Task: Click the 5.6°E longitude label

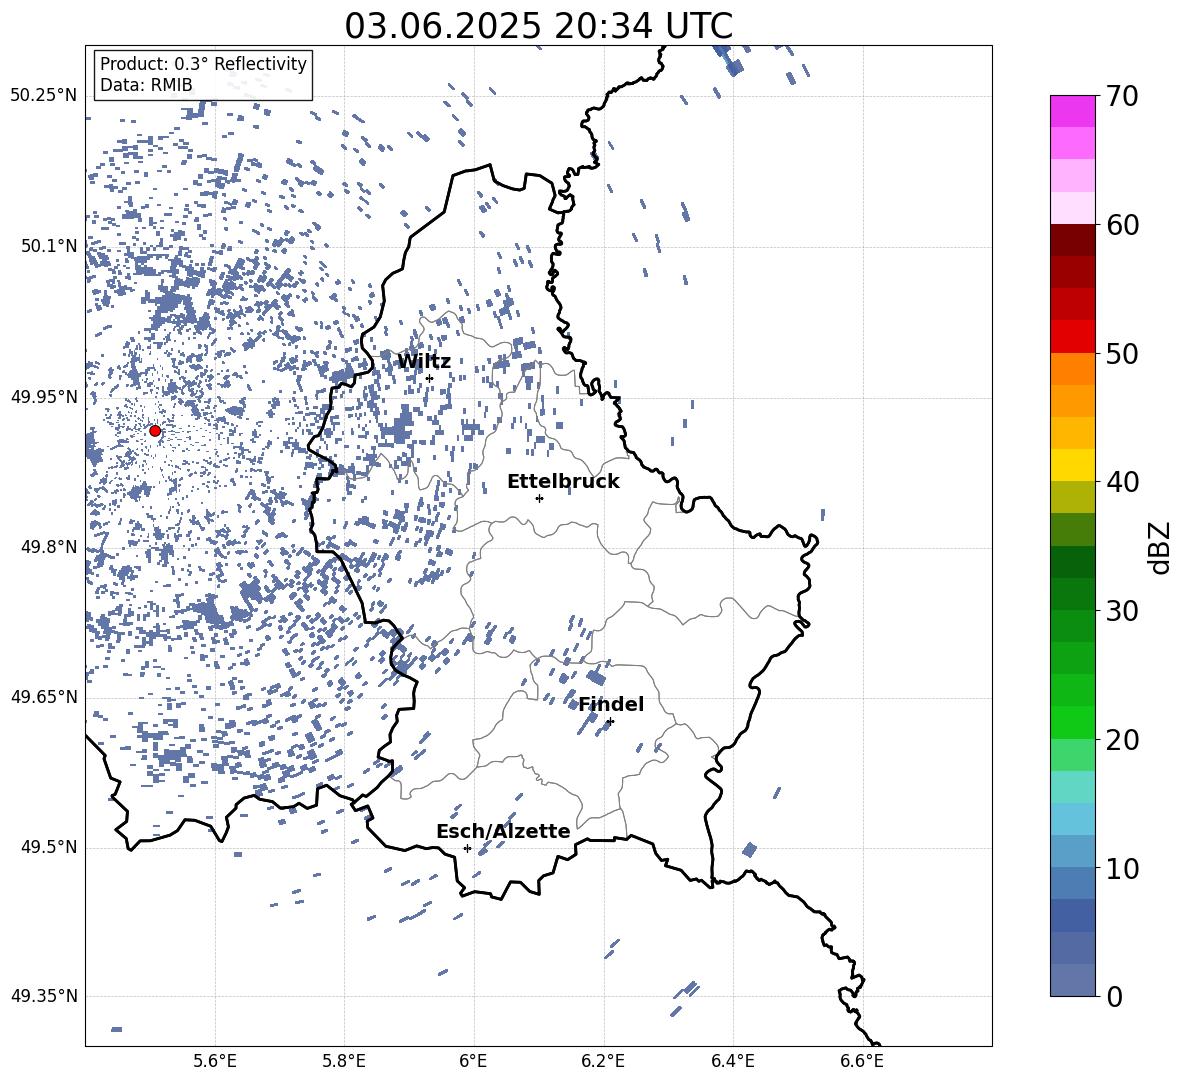Action: click(x=215, y=1062)
